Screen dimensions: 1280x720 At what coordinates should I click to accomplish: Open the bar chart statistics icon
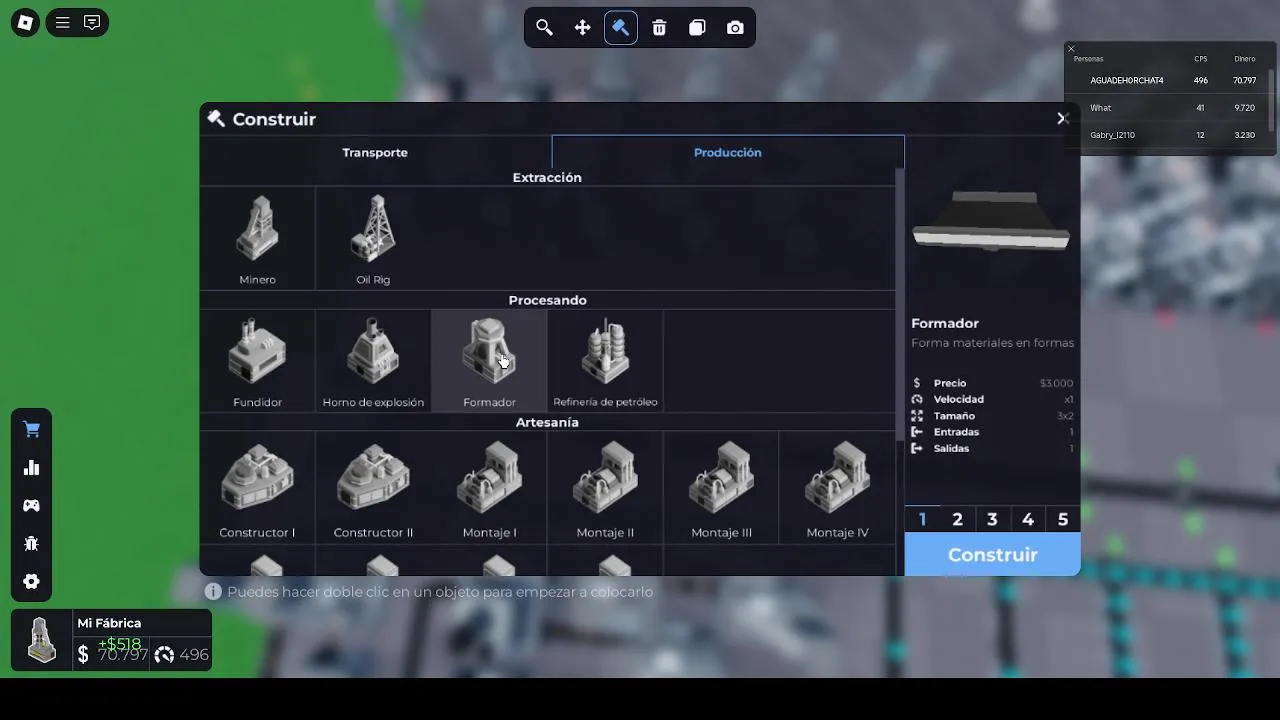pos(32,468)
